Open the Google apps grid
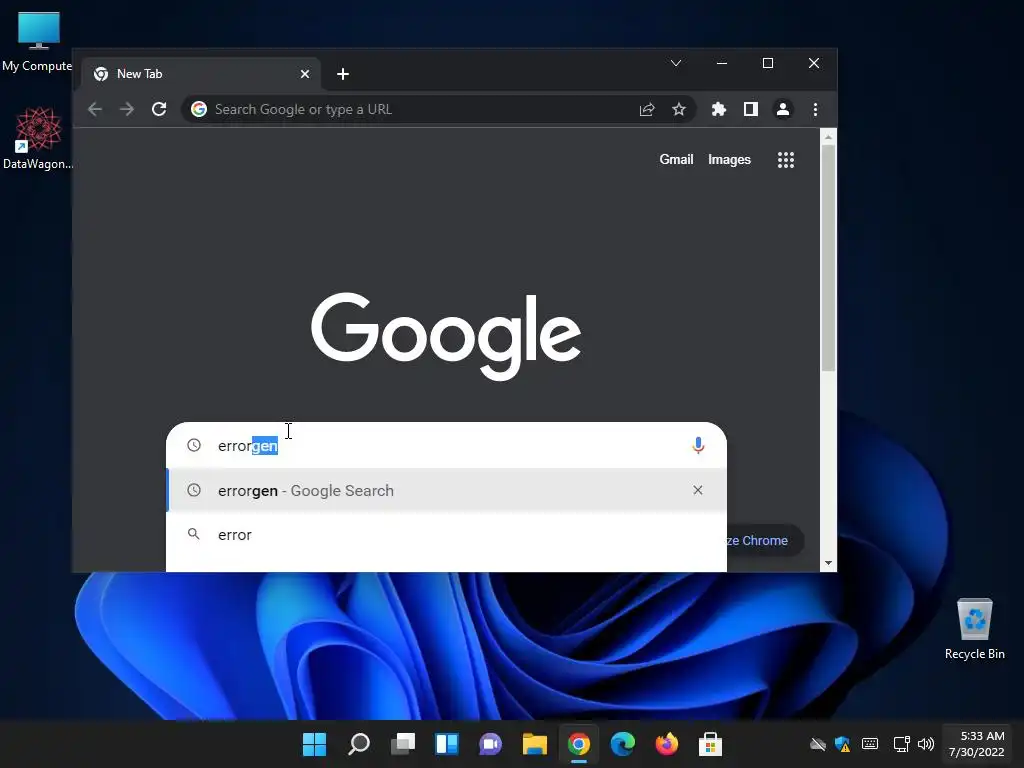This screenshot has height=768, width=1024. point(786,160)
